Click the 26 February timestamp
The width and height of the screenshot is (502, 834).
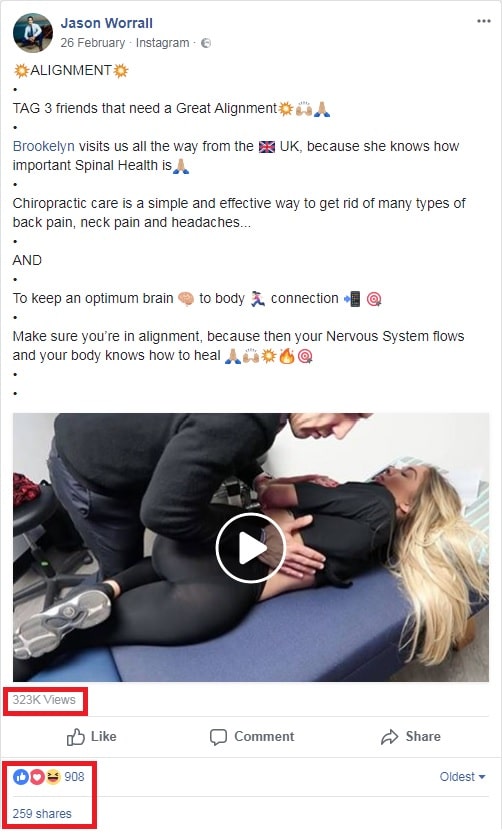[x=93, y=43]
